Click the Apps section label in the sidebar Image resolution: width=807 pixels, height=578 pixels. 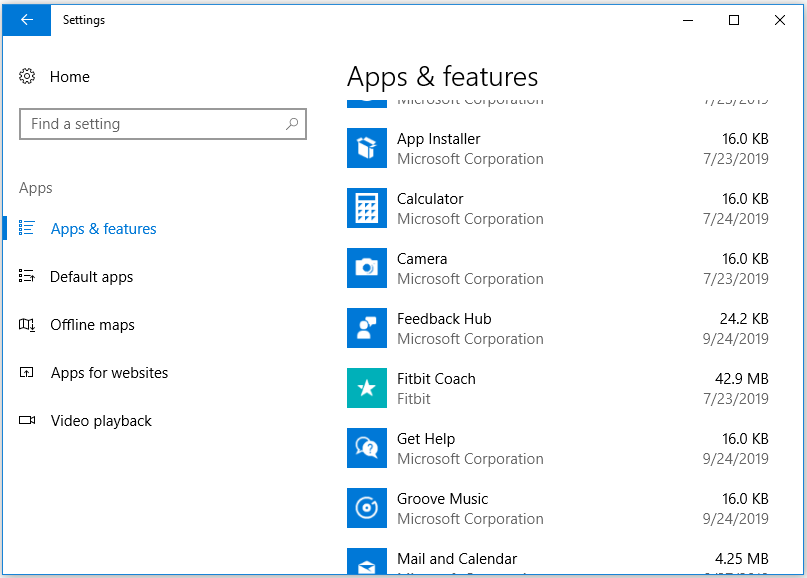click(x=36, y=188)
